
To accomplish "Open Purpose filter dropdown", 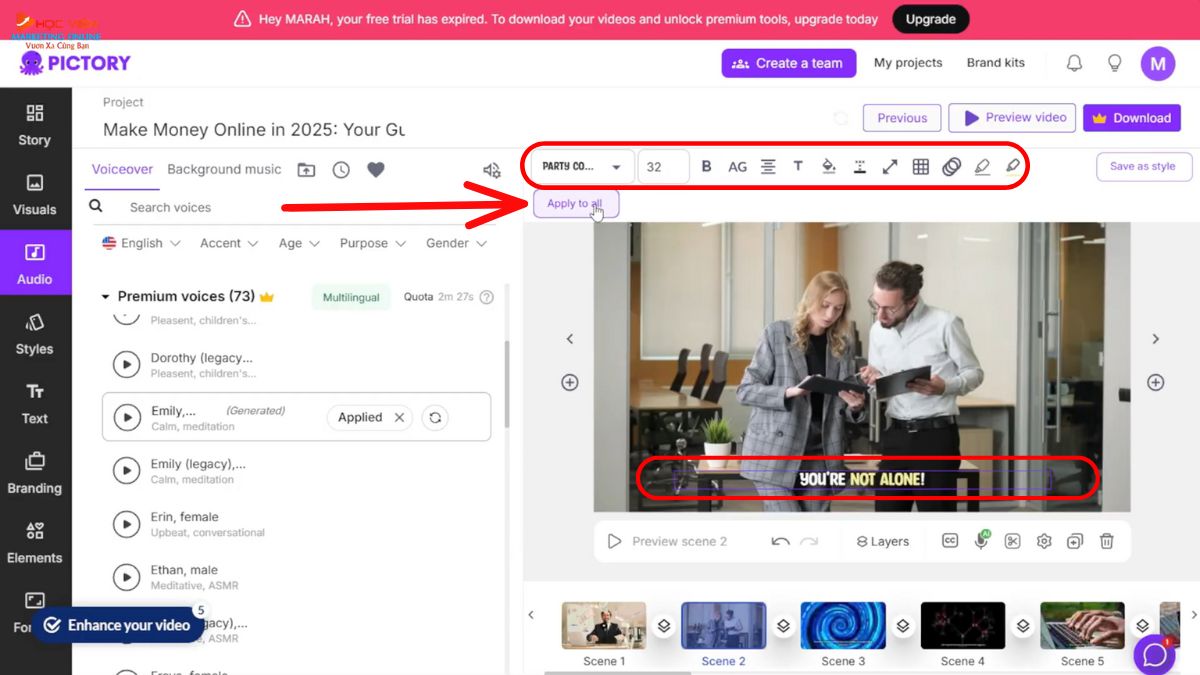I will [373, 243].
